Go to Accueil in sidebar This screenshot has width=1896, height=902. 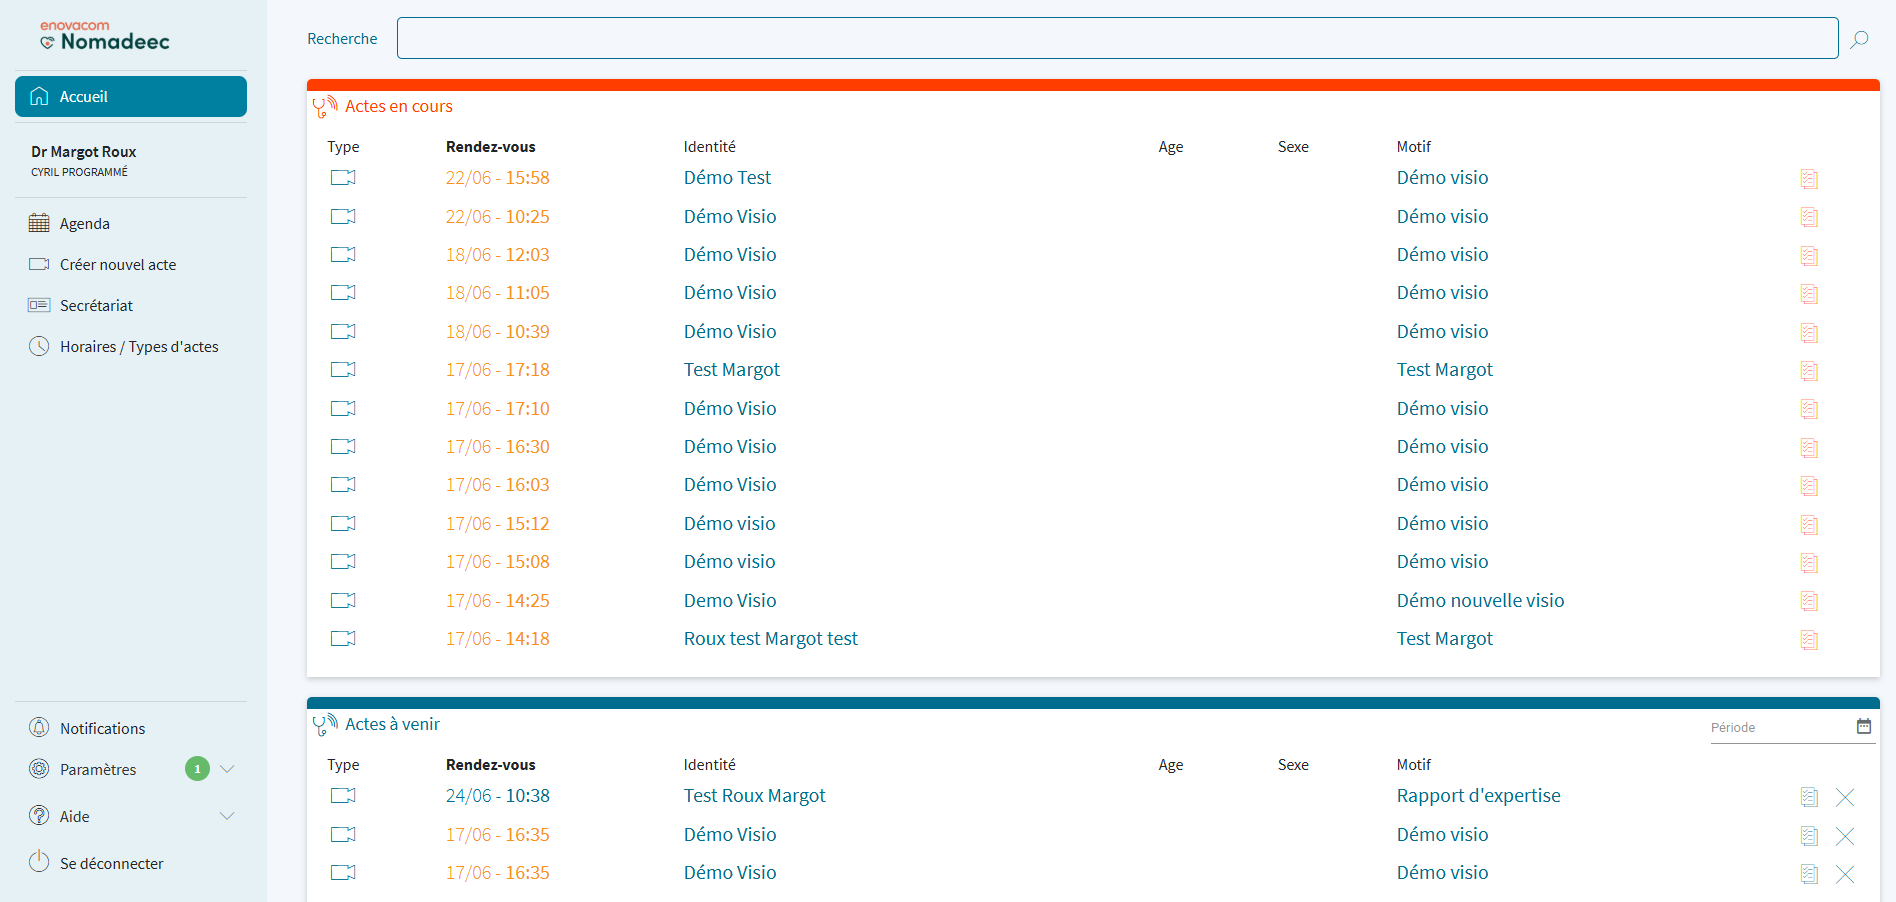pos(131,96)
